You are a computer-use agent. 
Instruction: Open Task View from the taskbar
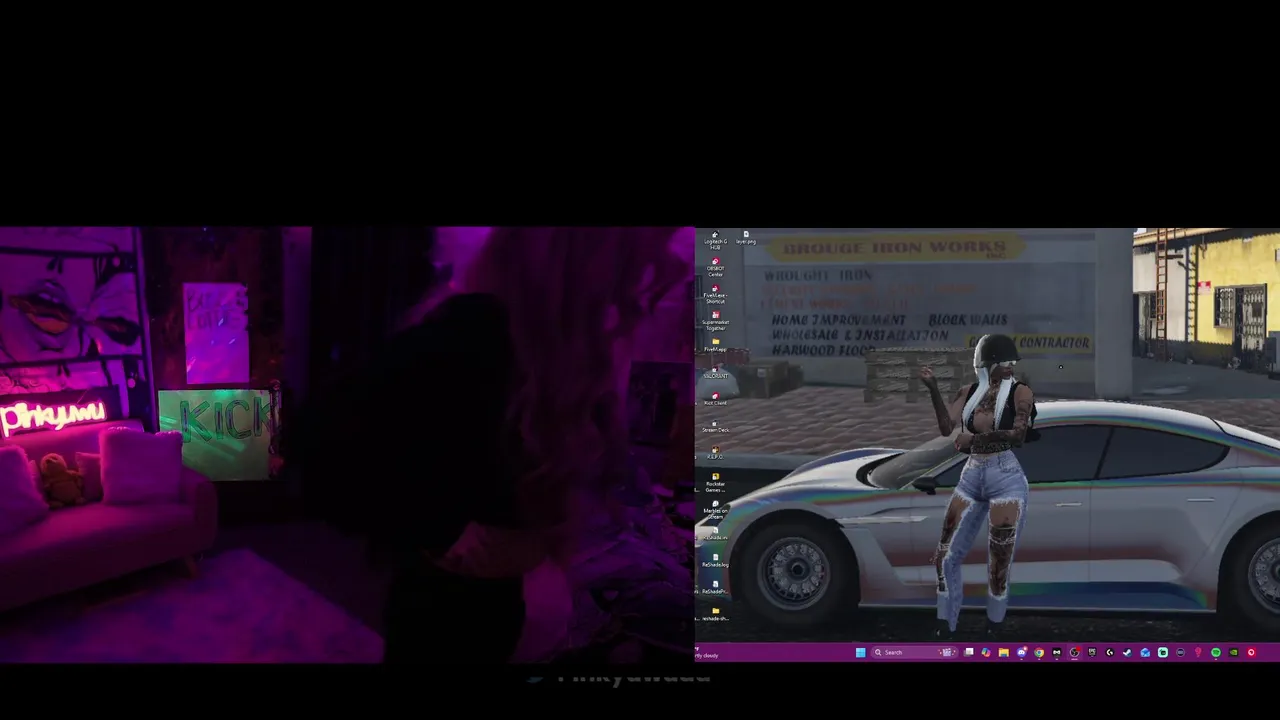(x=968, y=652)
